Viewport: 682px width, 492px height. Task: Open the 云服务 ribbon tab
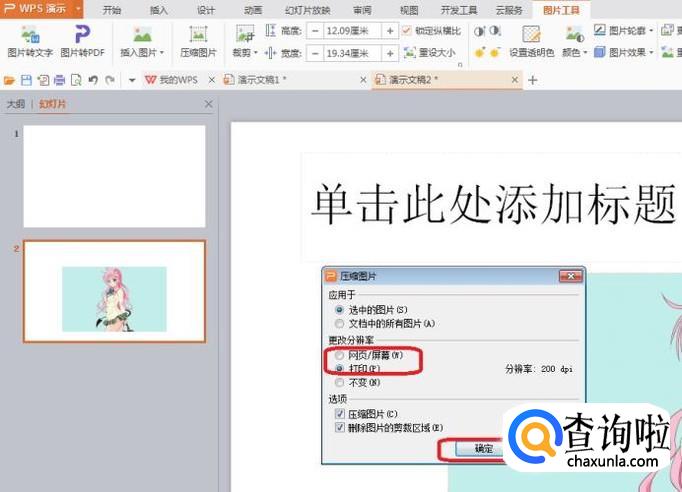[509, 10]
